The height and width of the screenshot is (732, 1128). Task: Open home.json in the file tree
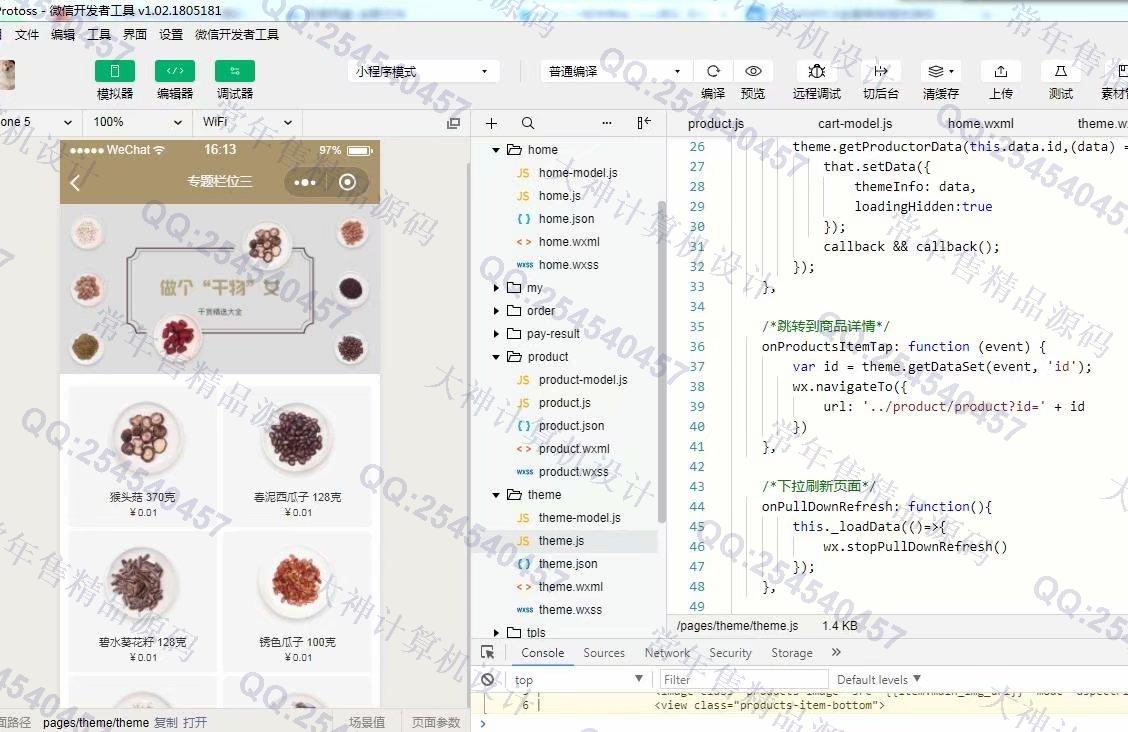[x=566, y=219]
